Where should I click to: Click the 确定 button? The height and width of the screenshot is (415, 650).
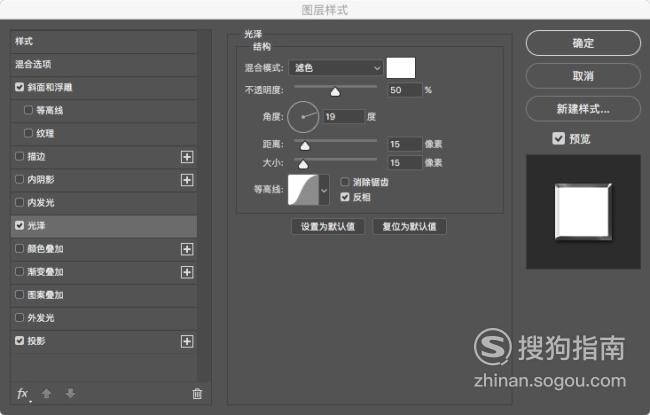[x=583, y=43]
